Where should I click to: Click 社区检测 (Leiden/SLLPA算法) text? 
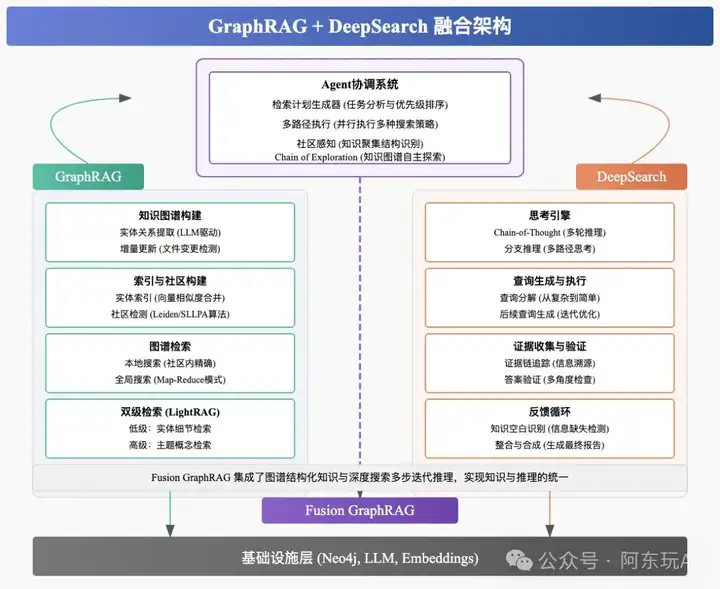(x=170, y=314)
